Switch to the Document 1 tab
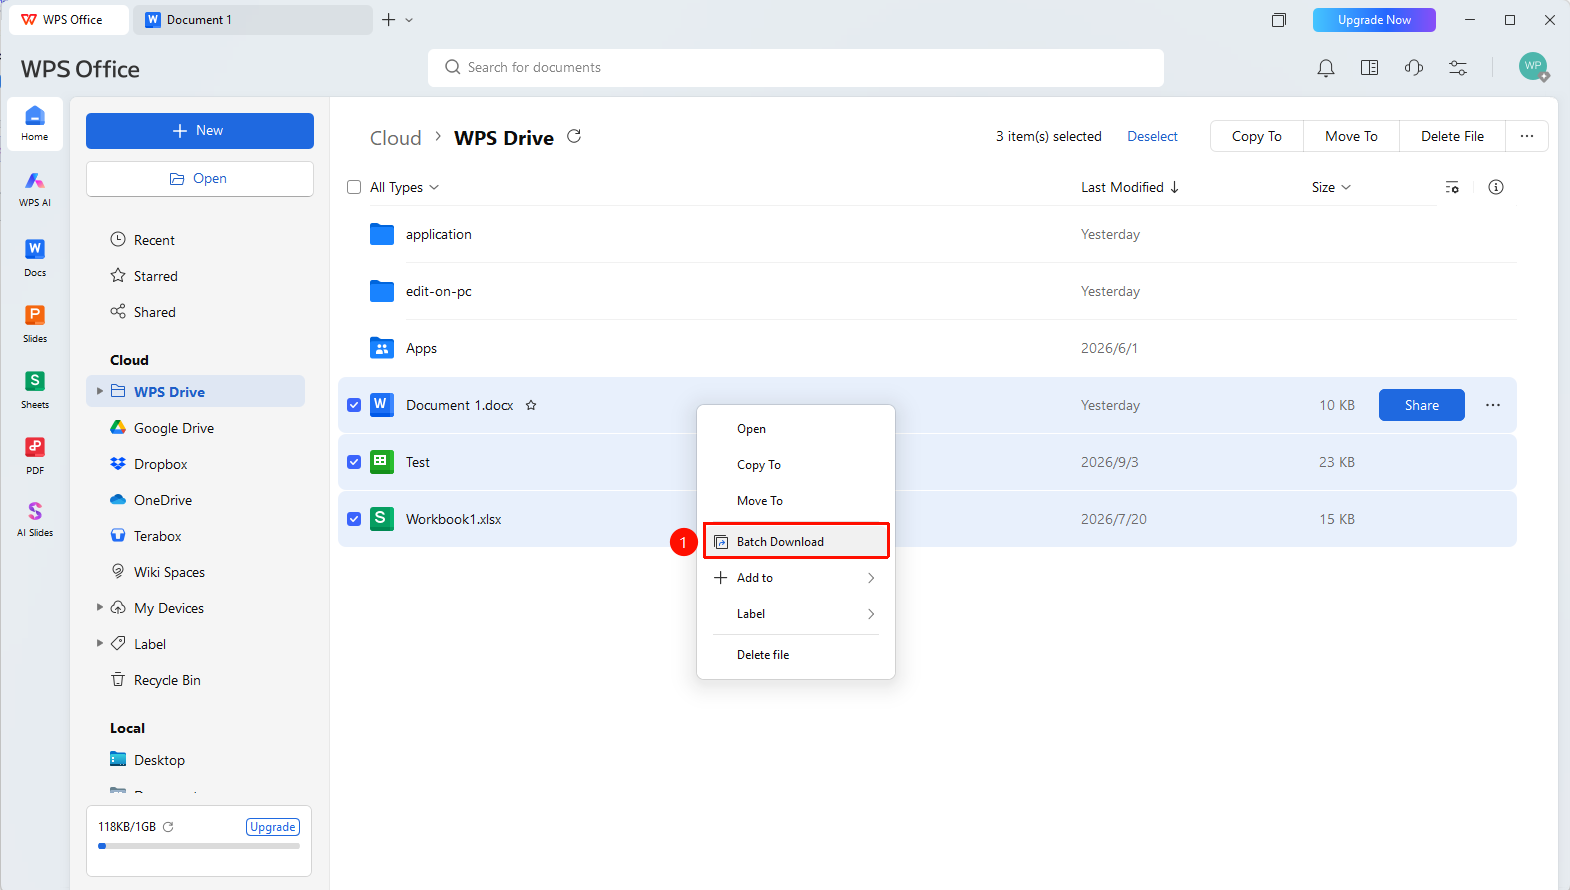This screenshot has height=890, width=1570. (253, 20)
